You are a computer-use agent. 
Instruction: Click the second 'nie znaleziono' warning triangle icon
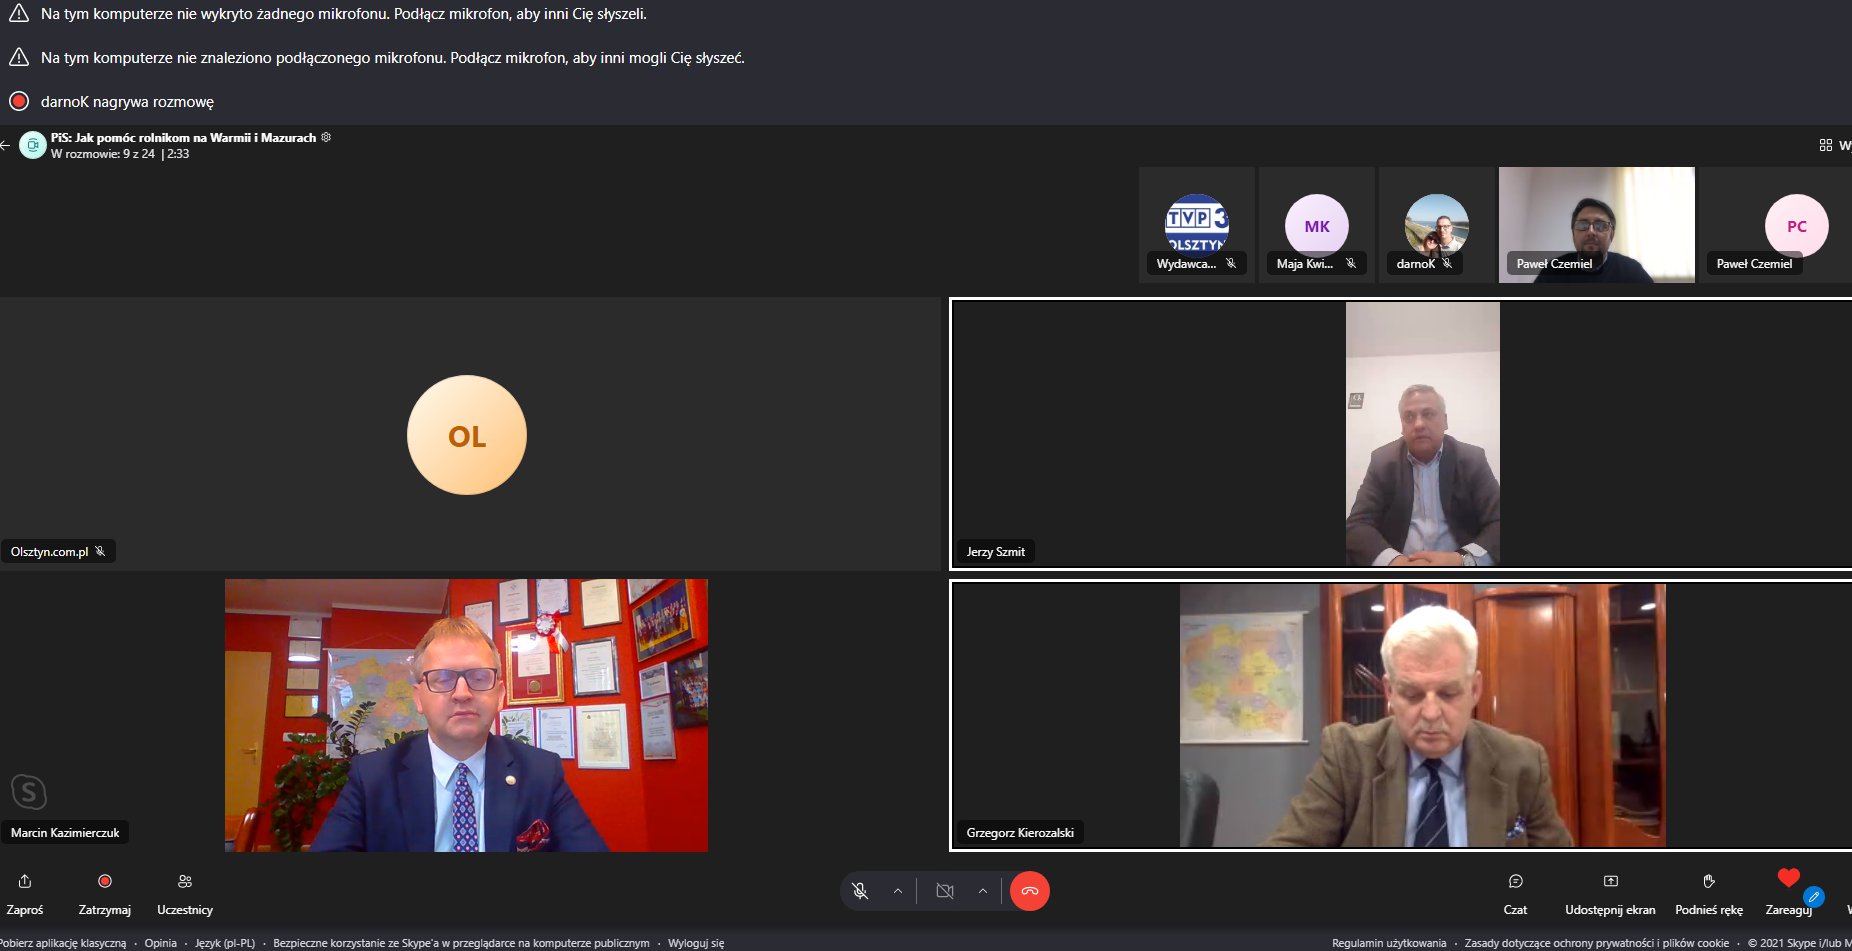(x=19, y=57)
